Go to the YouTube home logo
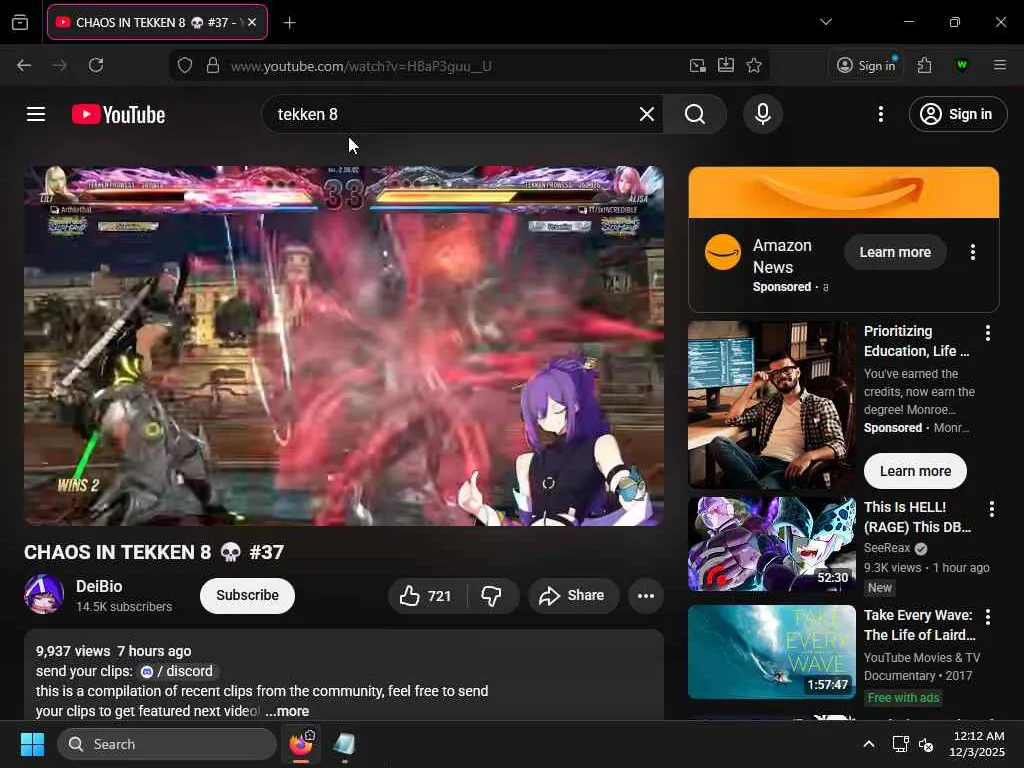This screenshot has height=768, width=1024. [x=118, y=114]
